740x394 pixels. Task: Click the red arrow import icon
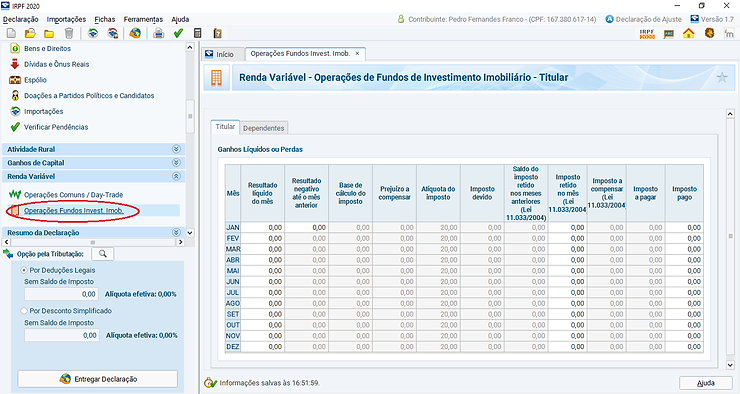point(113,34)
